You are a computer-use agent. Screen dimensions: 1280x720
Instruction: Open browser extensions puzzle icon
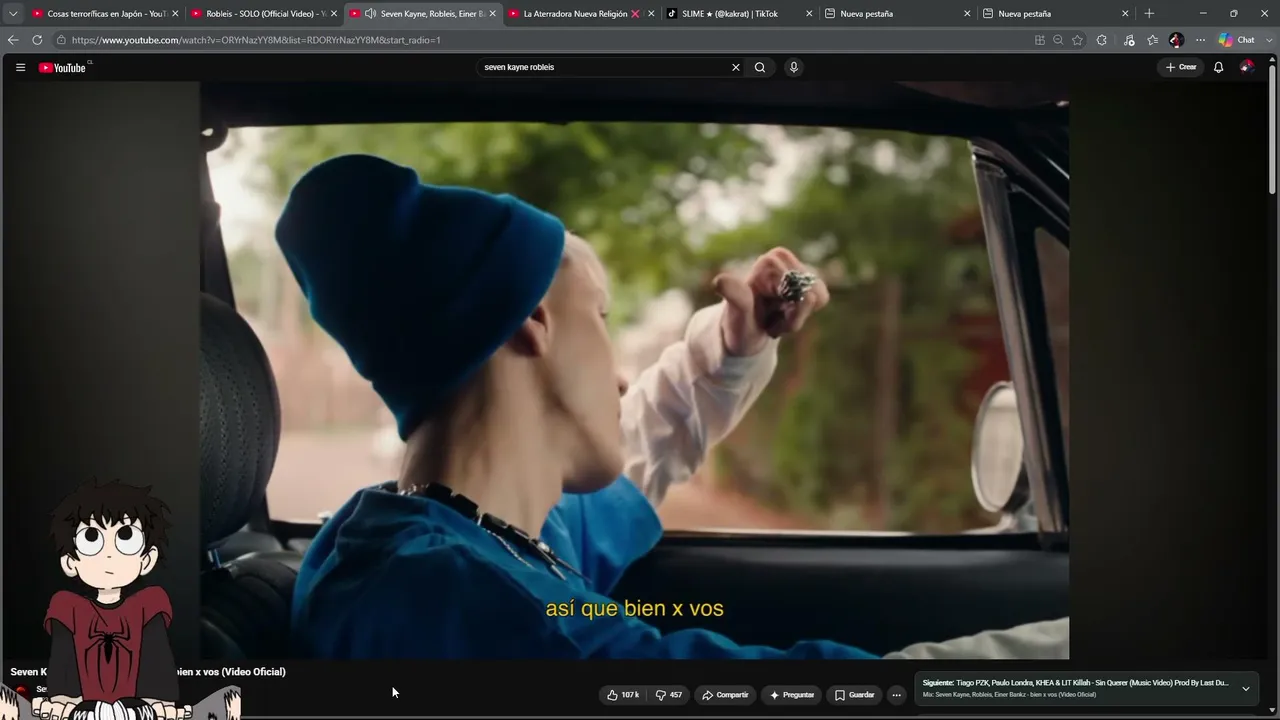click(x=1101, y=40)
